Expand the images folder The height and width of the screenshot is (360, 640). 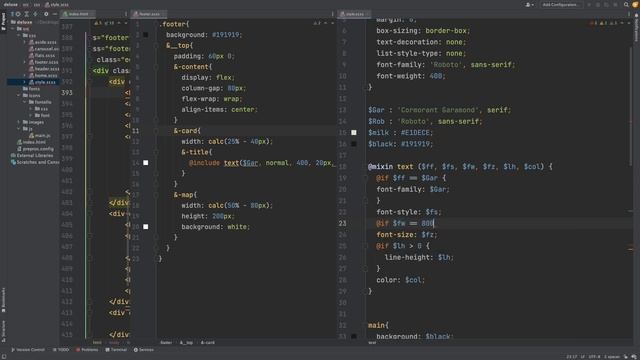pyautogui.click(x=19, y=122)
